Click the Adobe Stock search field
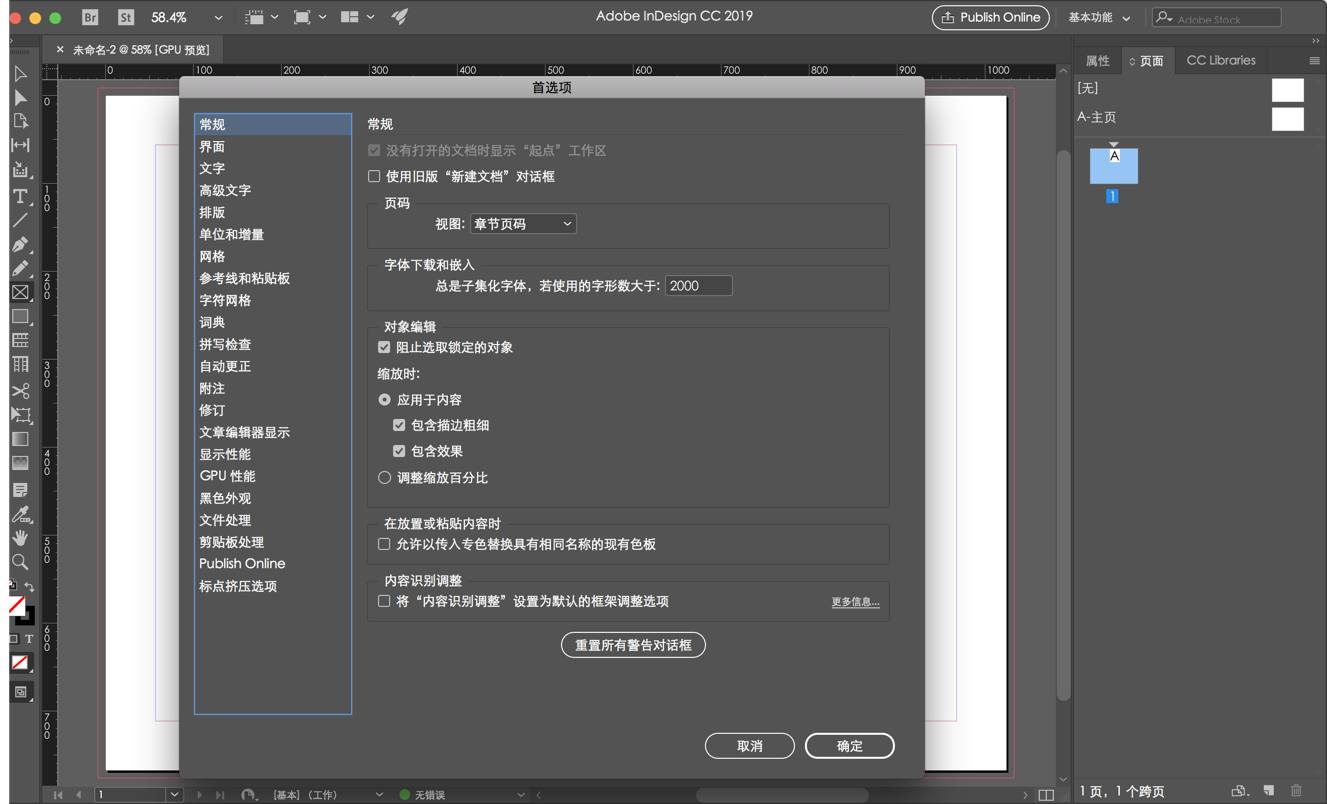 pyautogui.click(x=1217, y=18)
